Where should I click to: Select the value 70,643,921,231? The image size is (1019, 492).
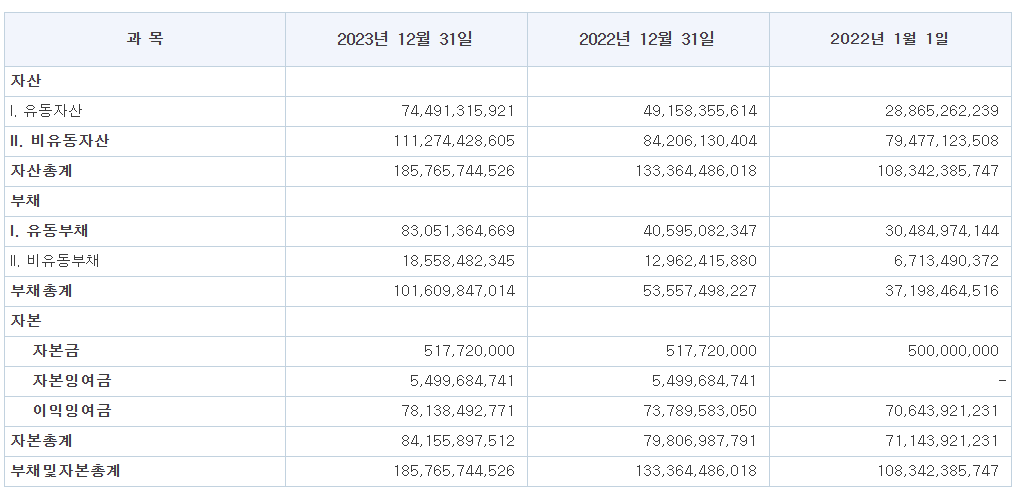click(x=942, y=411)
